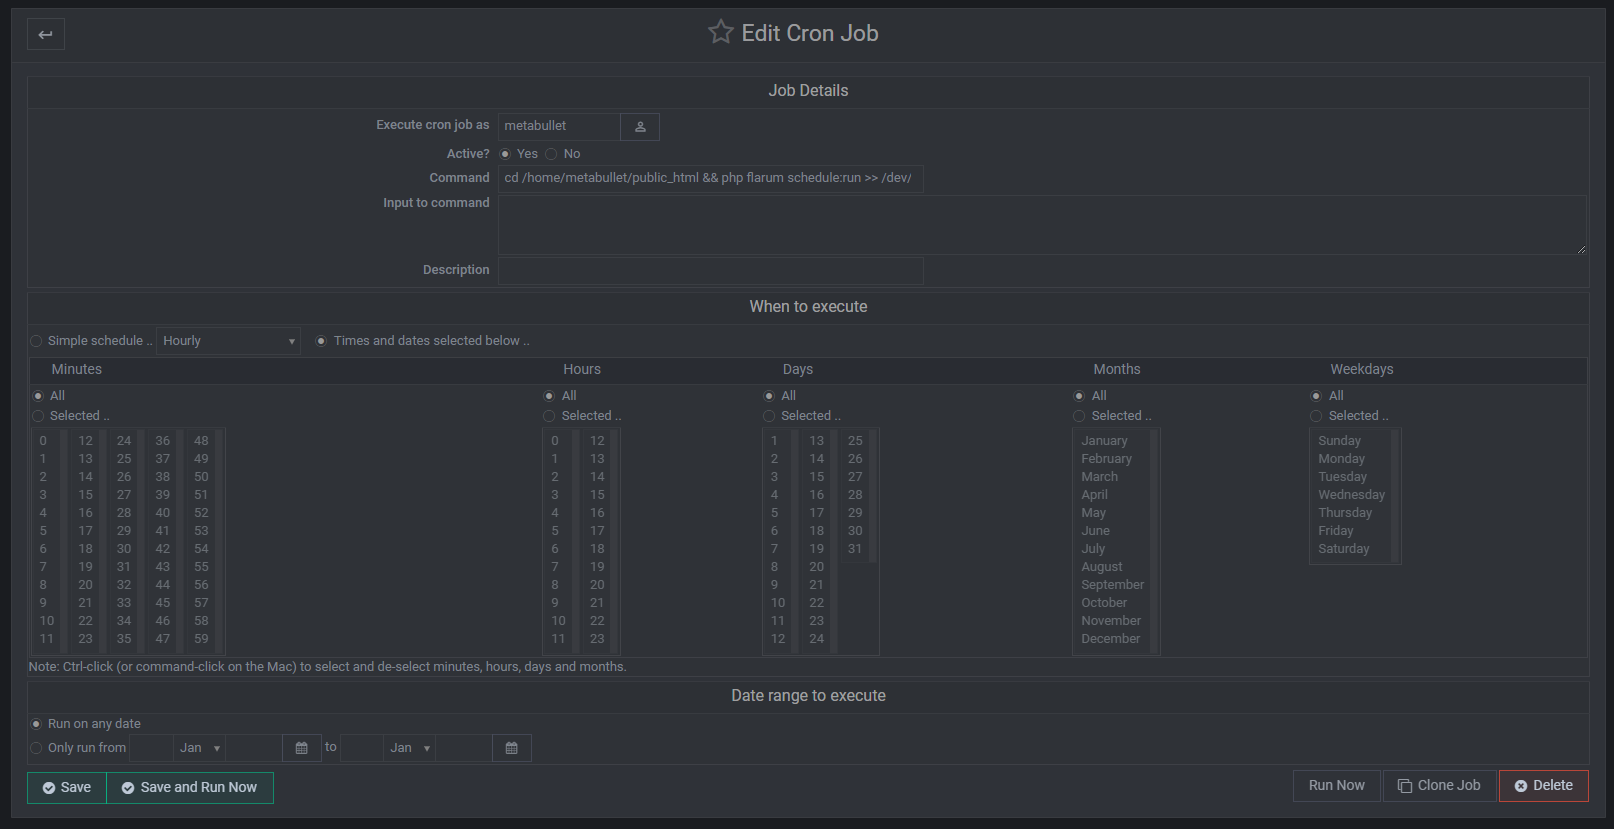
Task: Choose Selected for Weekdays
Action: tap(1316, 416)
